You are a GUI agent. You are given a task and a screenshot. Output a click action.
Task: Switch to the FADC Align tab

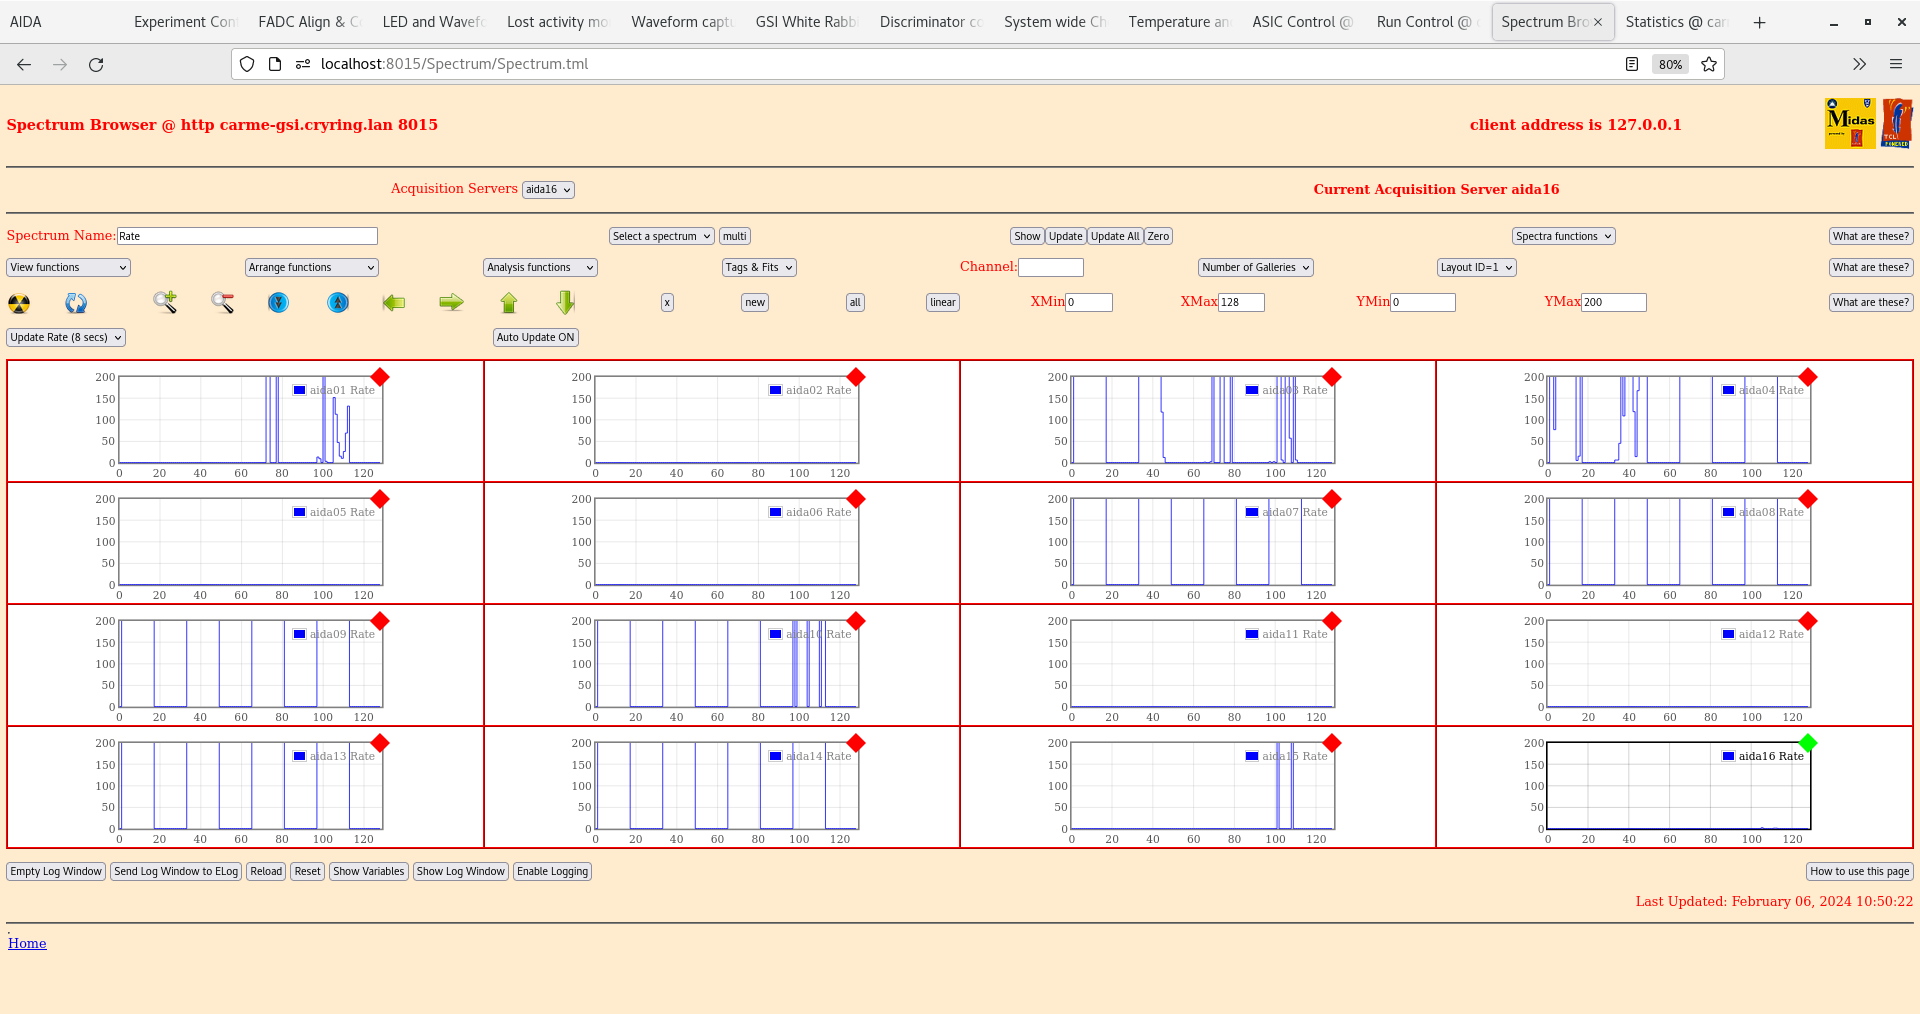[309, 22]
